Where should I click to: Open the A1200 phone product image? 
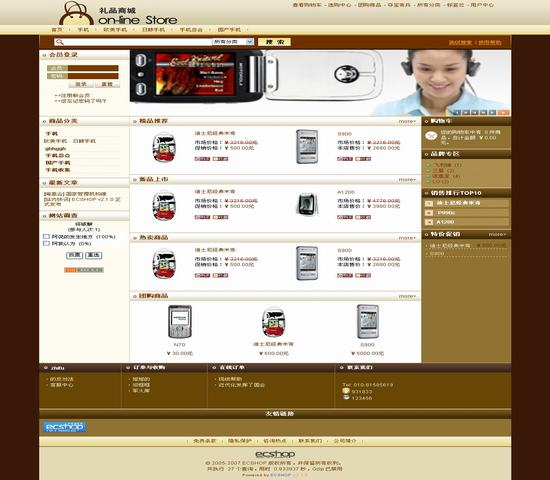coord(307,204)
